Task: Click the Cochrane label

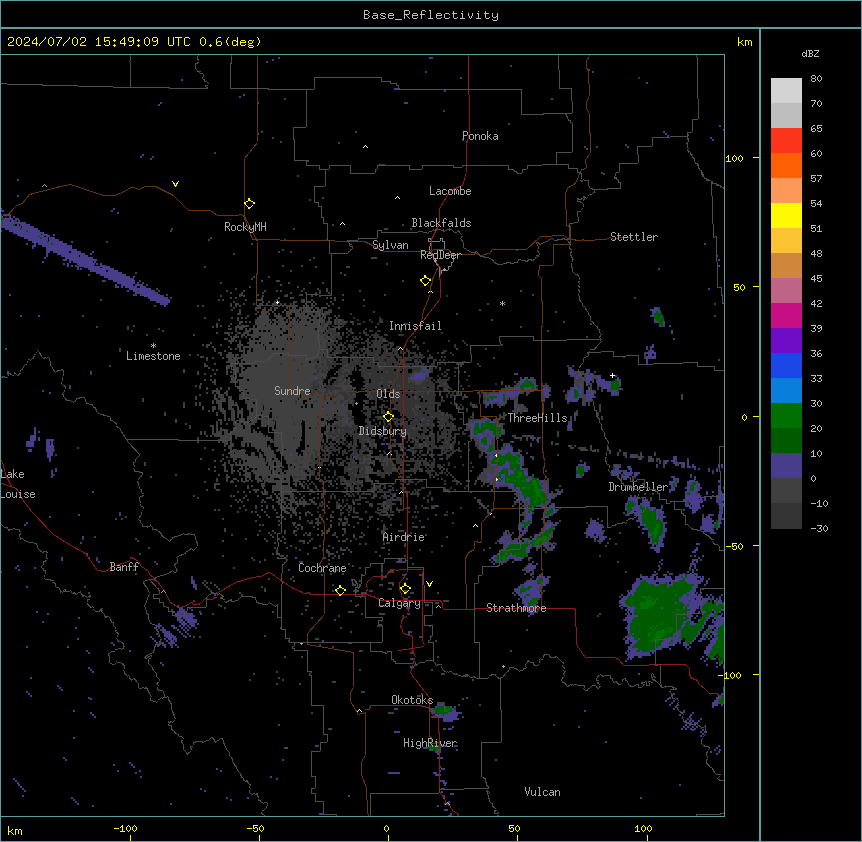Action: (322, 568)
